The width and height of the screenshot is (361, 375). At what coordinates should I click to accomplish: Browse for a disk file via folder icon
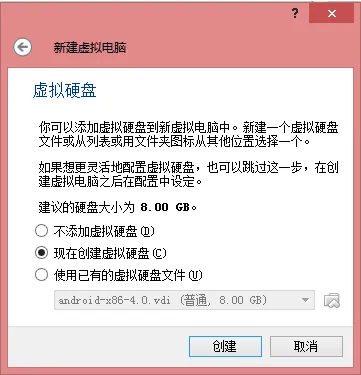[332, 300]
